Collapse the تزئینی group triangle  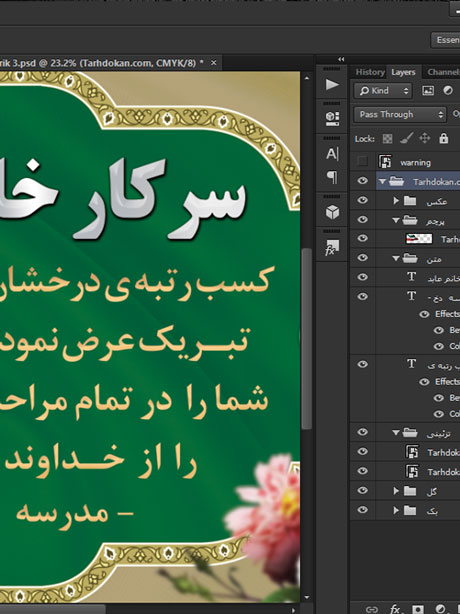396,433
